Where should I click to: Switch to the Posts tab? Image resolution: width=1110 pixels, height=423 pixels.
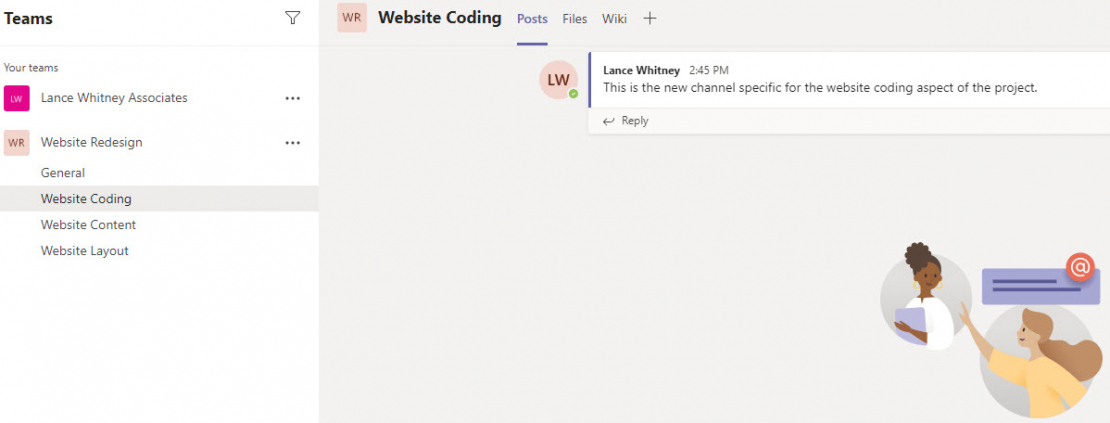coord(532,19)
